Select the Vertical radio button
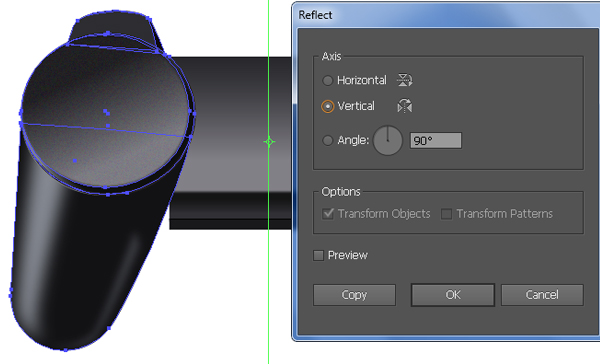This screenshot has height=364, width=600. [x=328, y=106]
